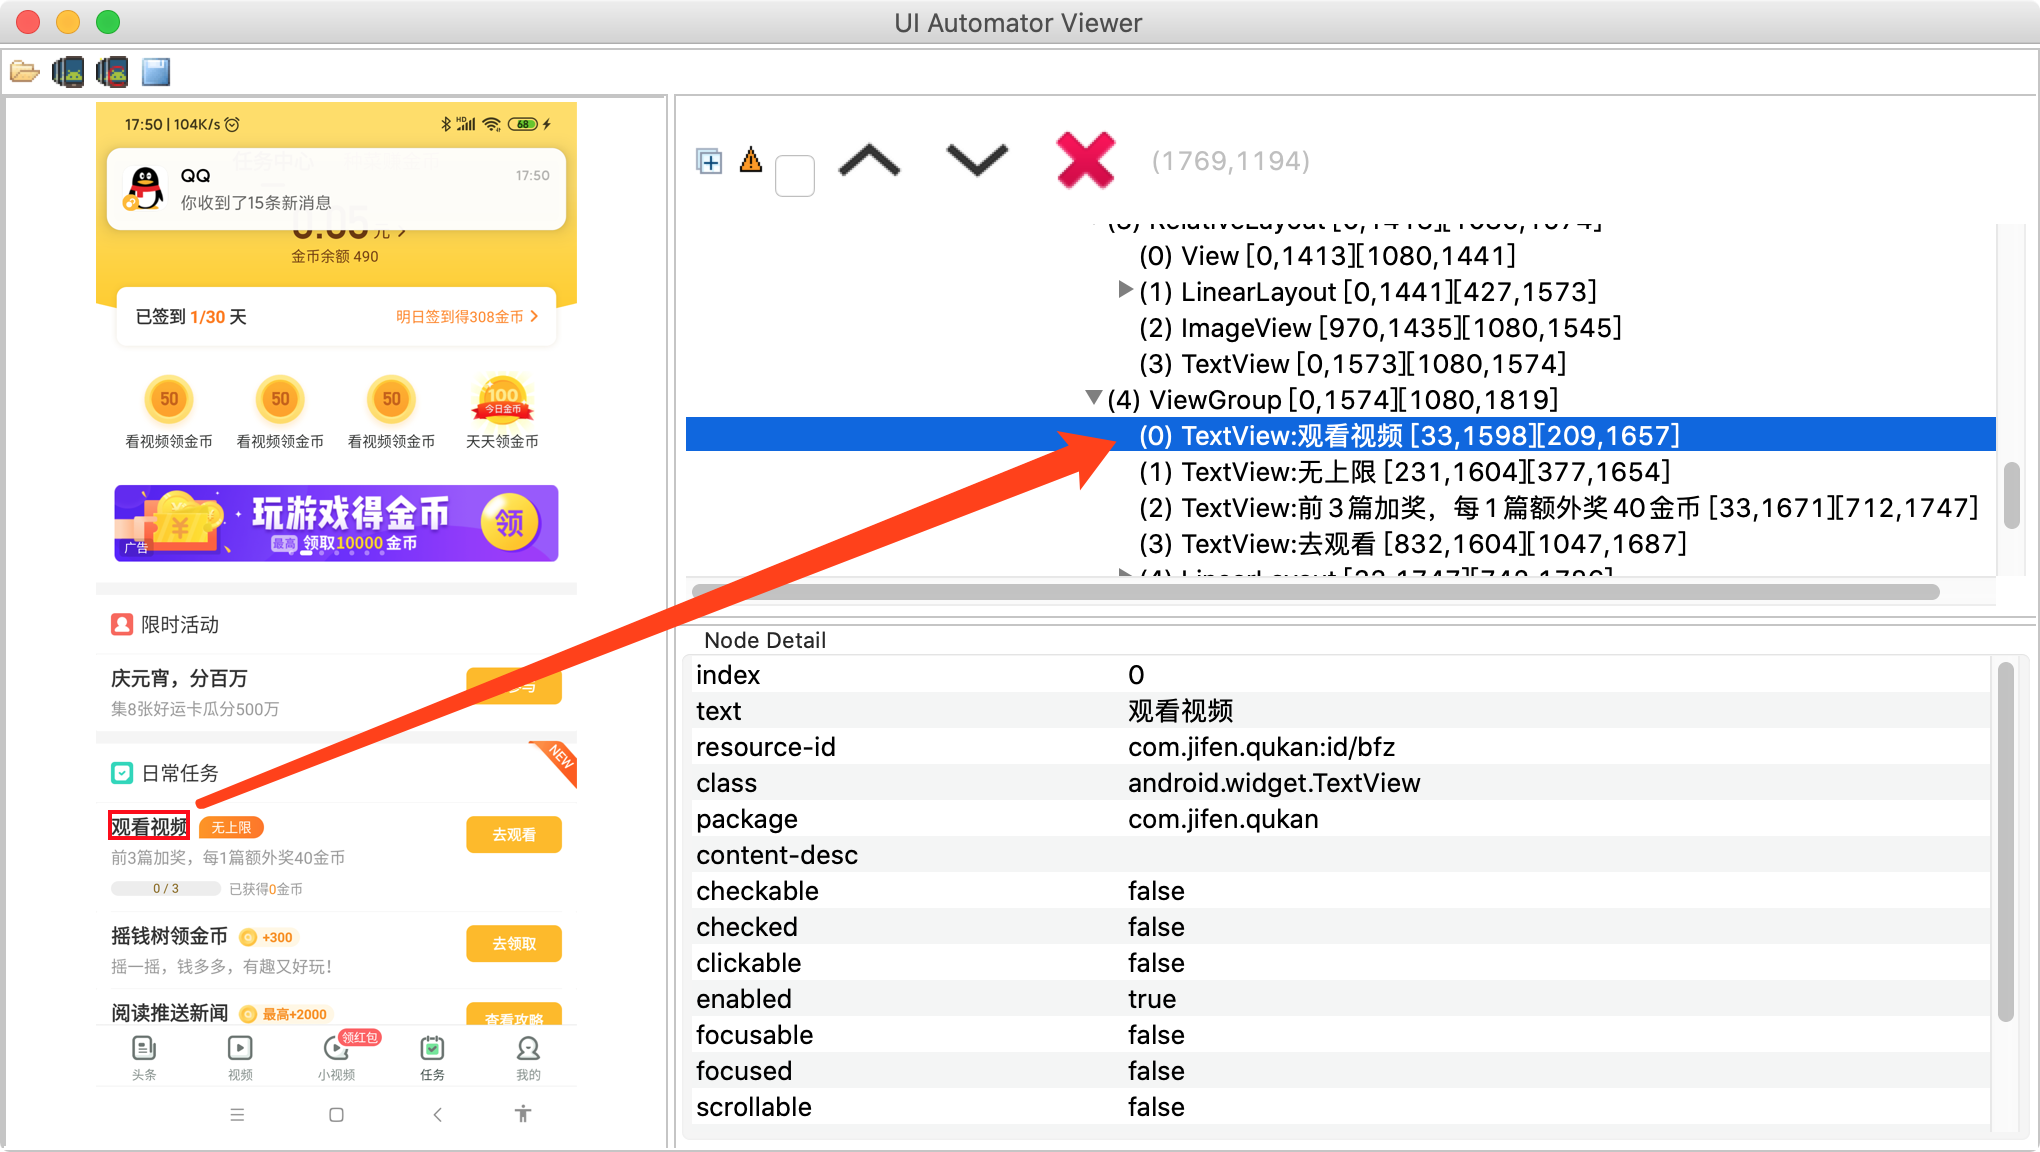Image resolution: width=2040 pixels, height=1152 pixels.
Task: Toggle the empty checkbox beside warning icon
Action: tap(795, 176)
